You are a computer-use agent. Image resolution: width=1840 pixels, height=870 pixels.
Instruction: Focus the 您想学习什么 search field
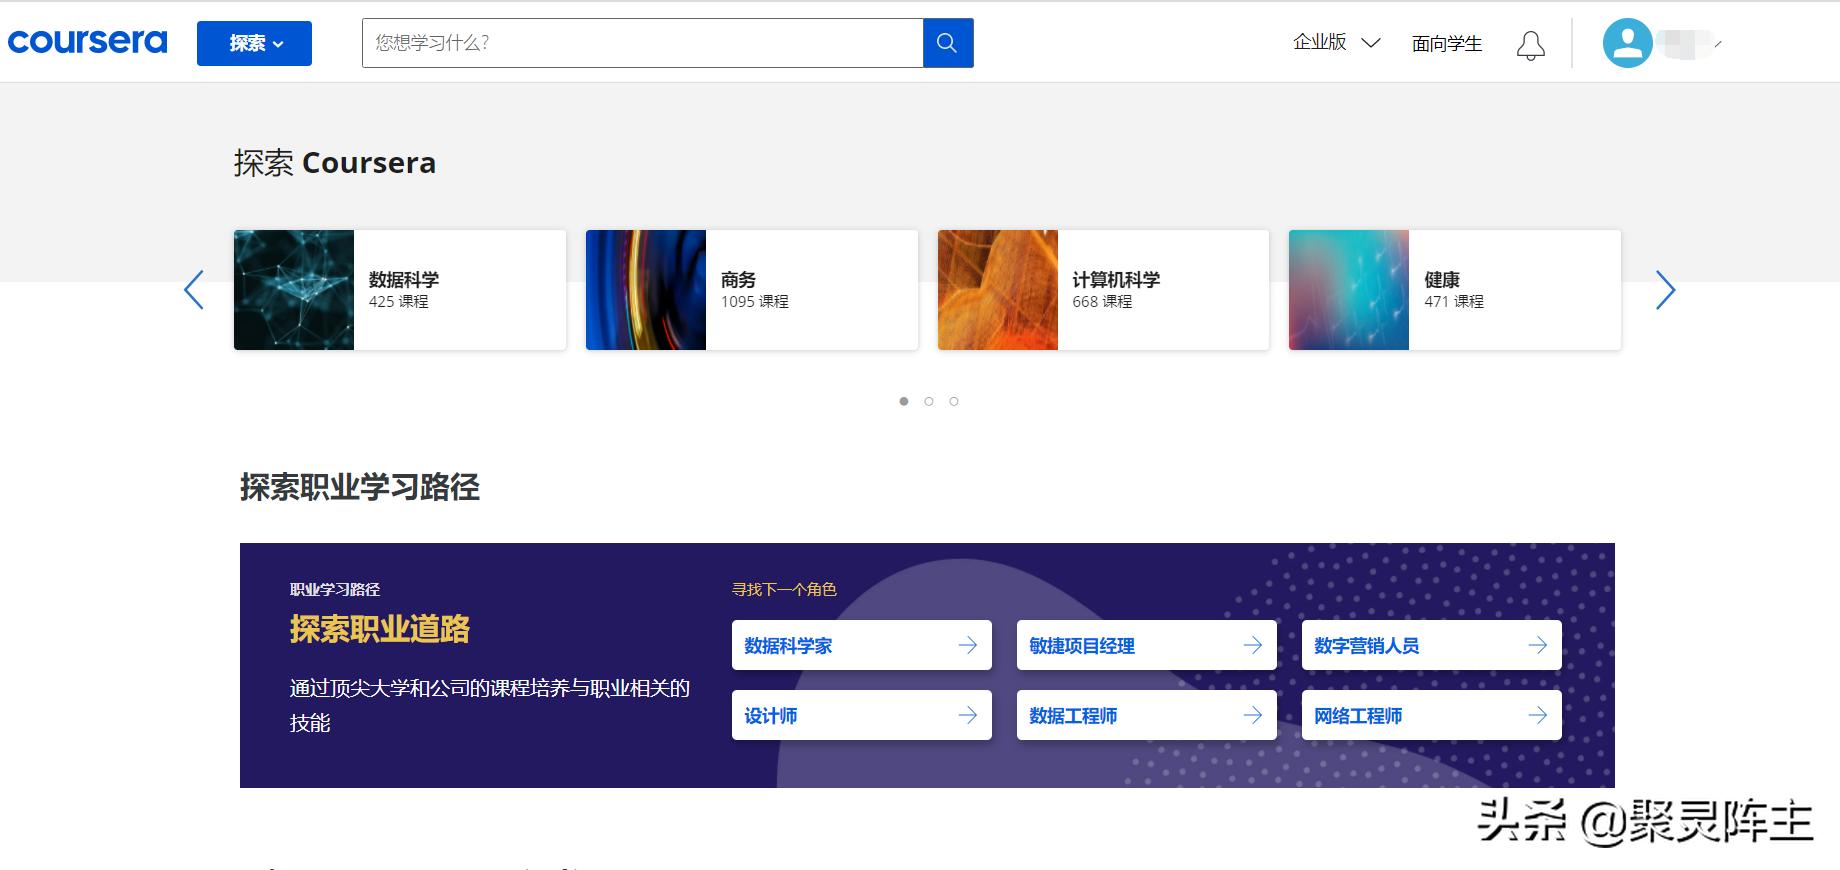(x=642, y=43)
